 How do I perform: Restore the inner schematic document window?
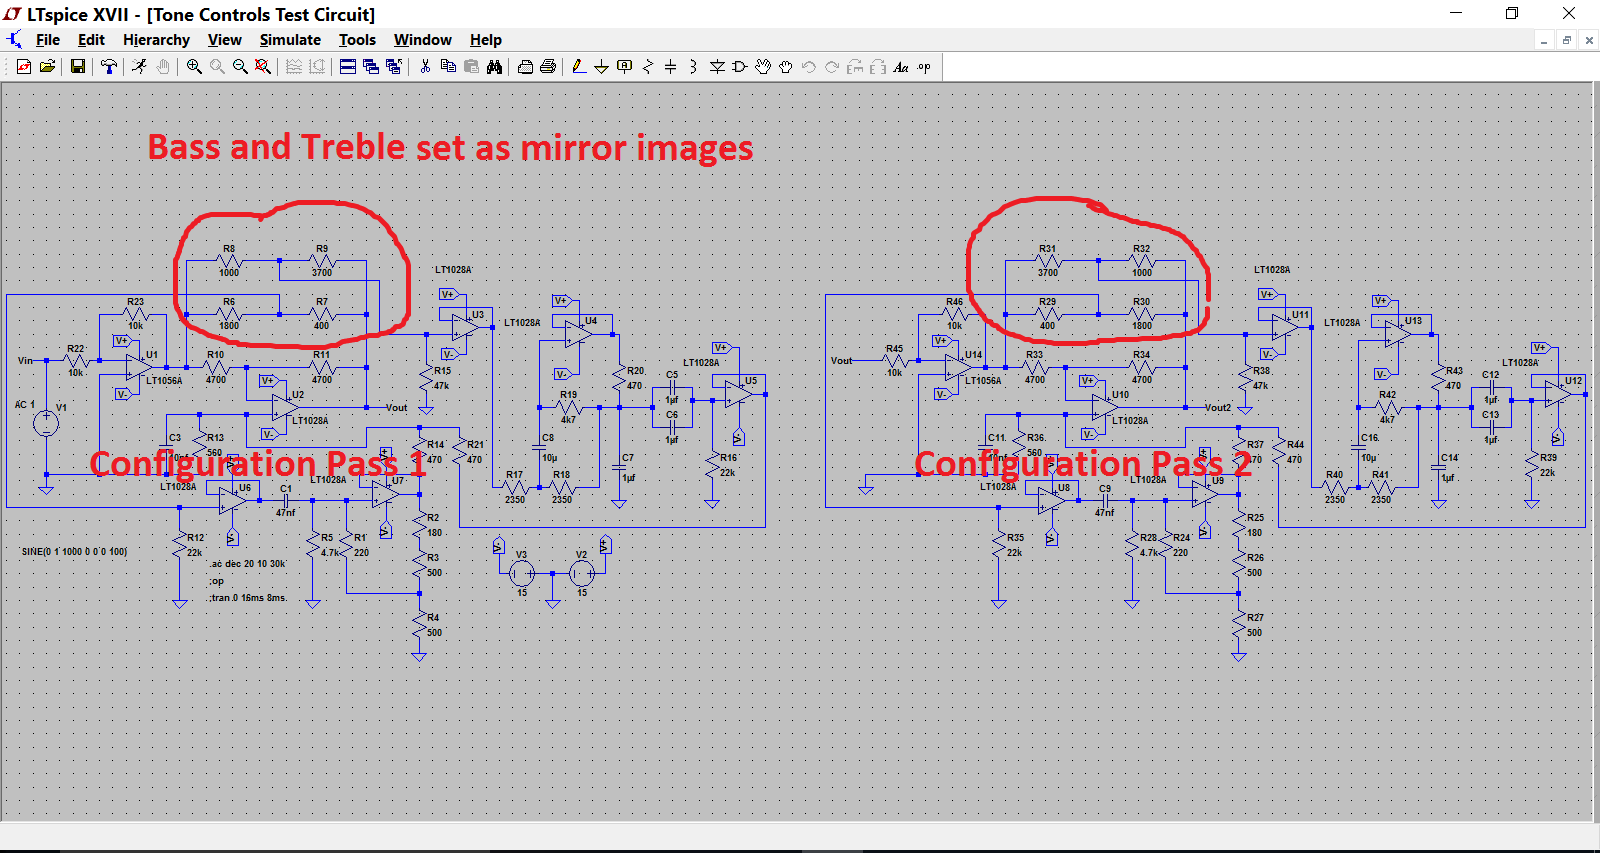(1567, 40)
